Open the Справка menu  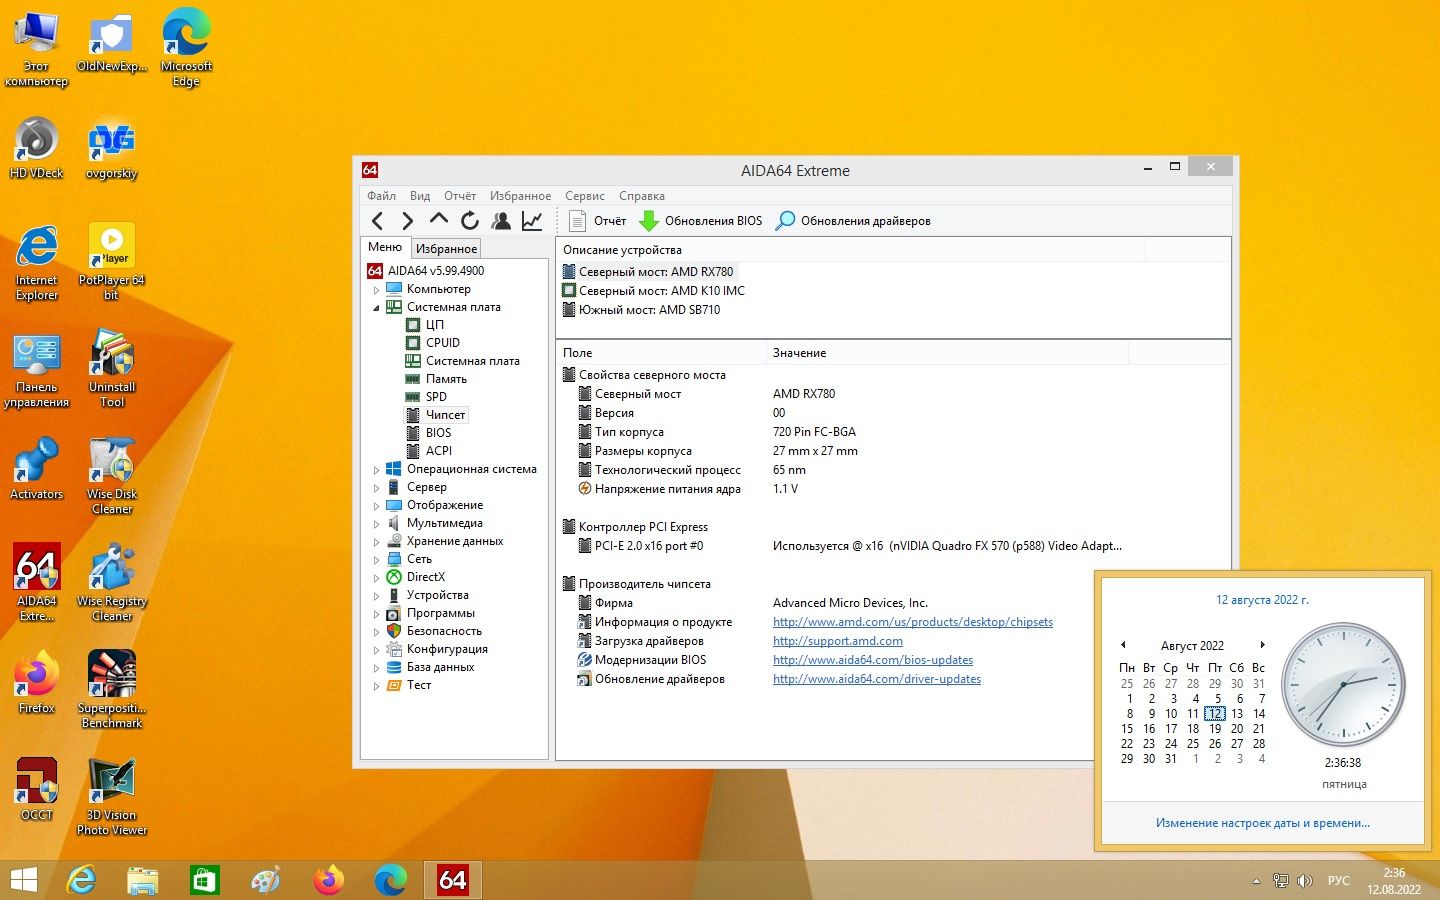pyautogui.click(x=642, y=196)
